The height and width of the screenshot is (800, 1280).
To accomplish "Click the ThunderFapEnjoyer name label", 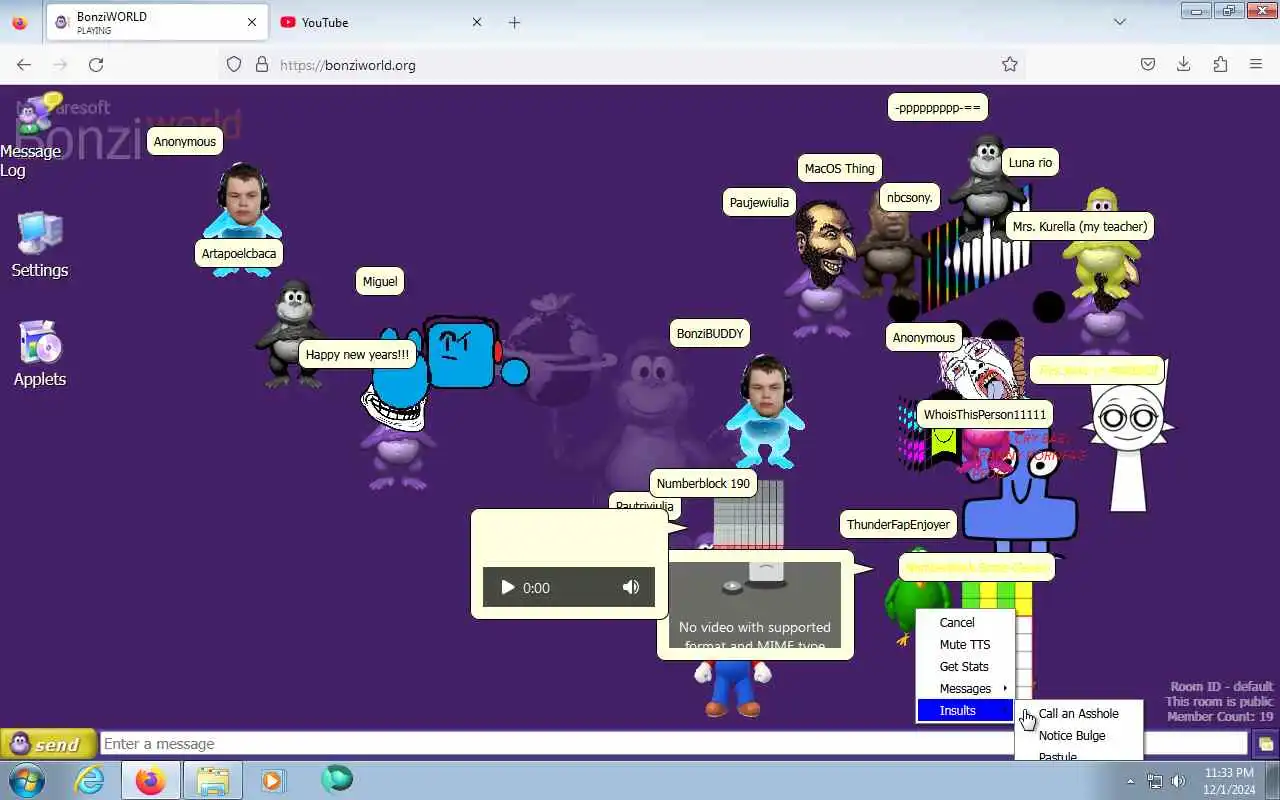I will coord(898,524).
